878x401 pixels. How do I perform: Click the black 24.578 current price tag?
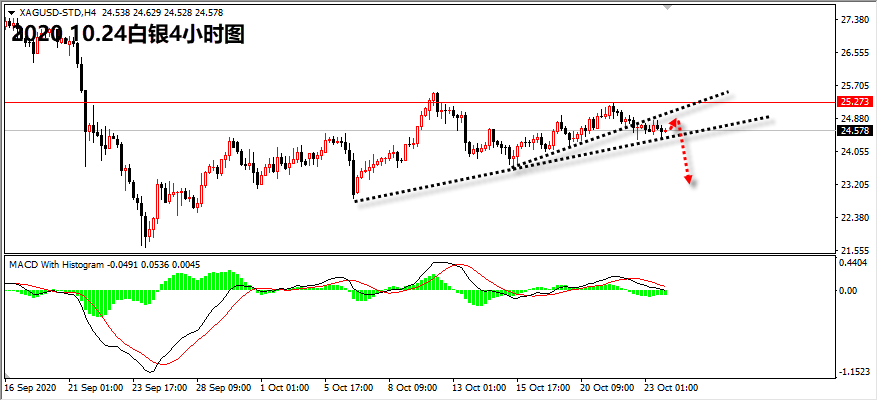[x=855, y=130]
